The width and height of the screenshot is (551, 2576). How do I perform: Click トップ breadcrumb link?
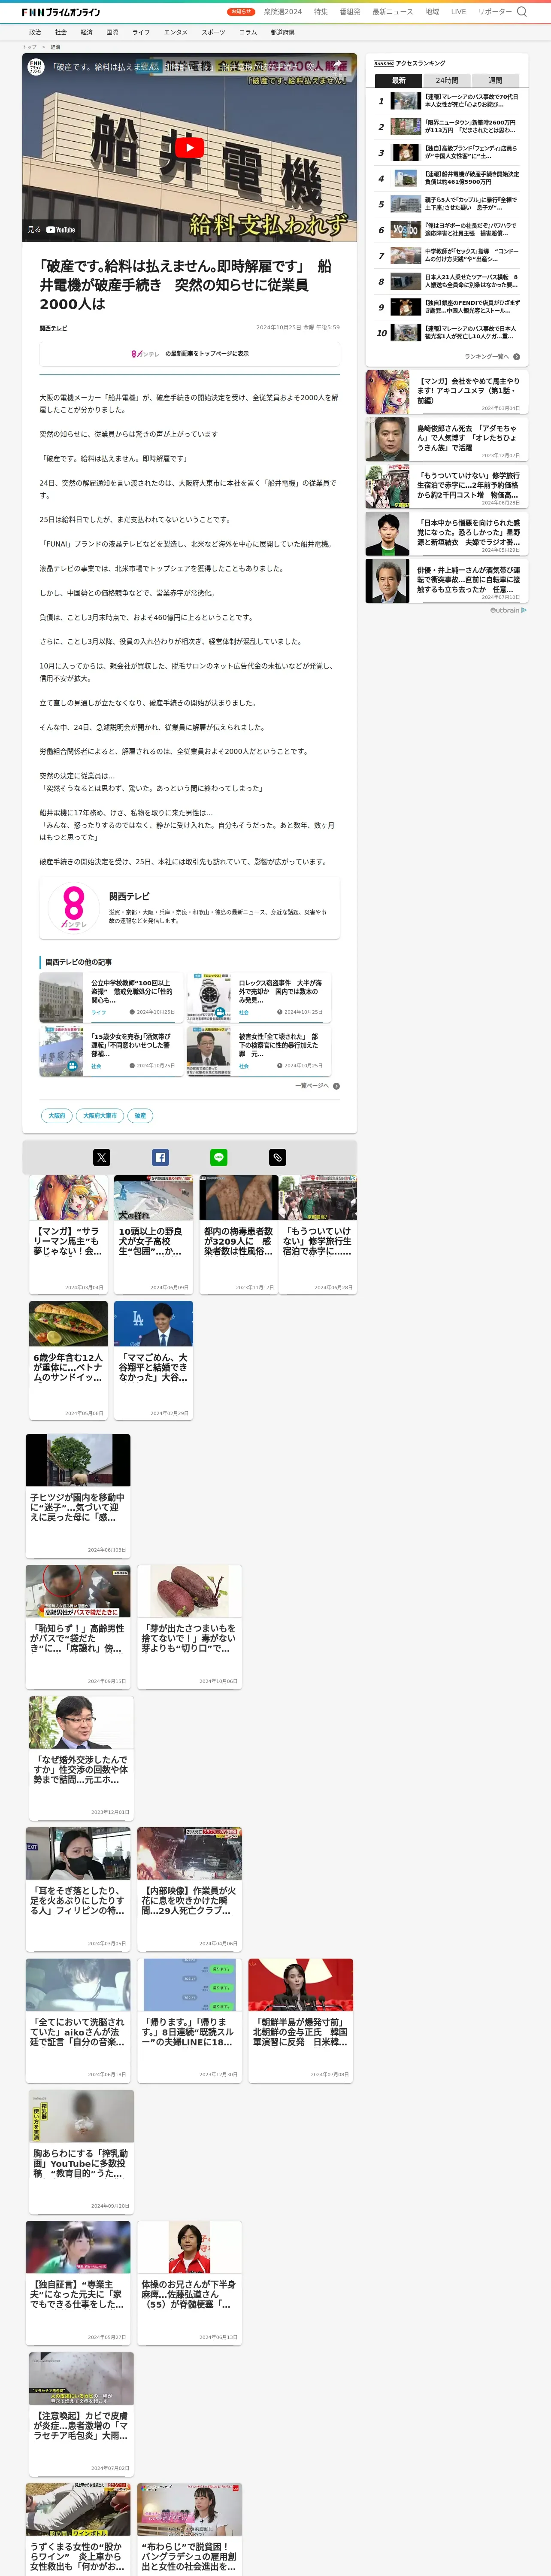tap(29, 47)
